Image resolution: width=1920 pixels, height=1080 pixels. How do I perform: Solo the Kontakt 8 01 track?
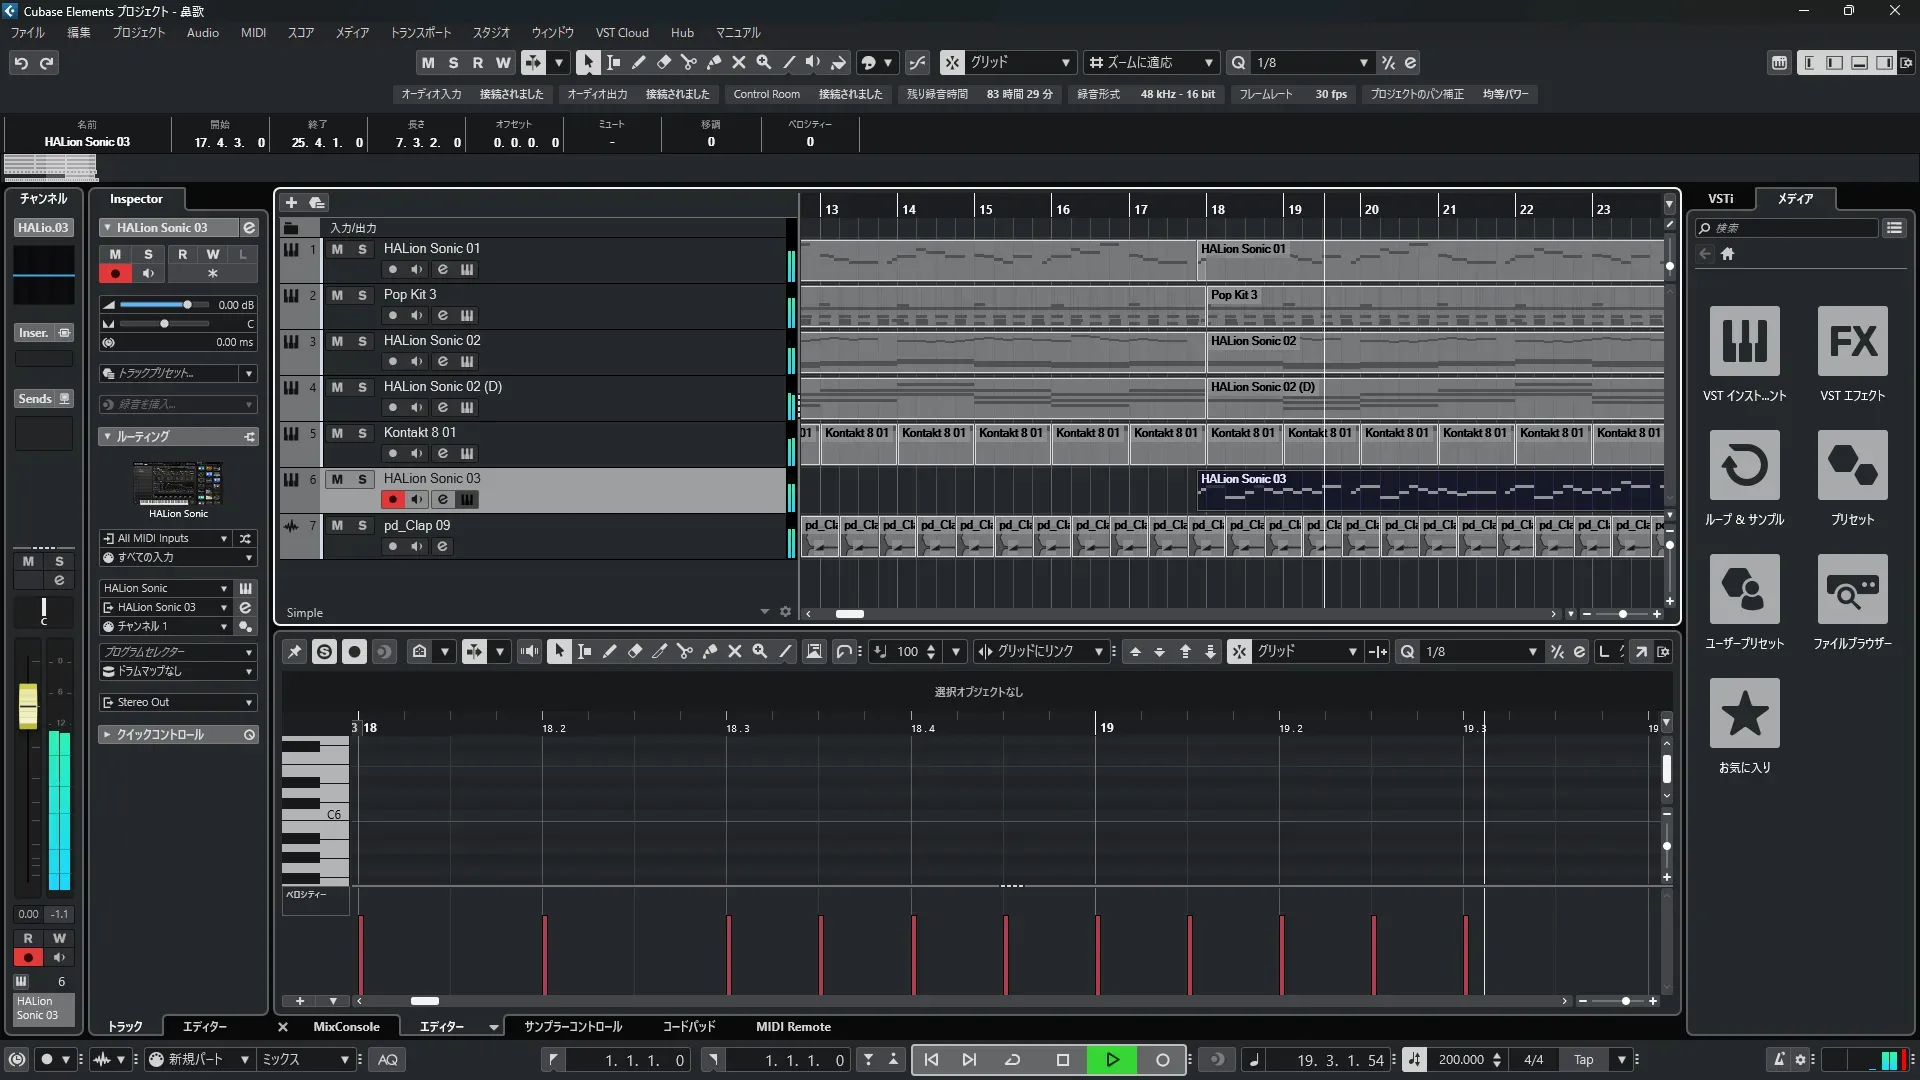tap(362, 433)
